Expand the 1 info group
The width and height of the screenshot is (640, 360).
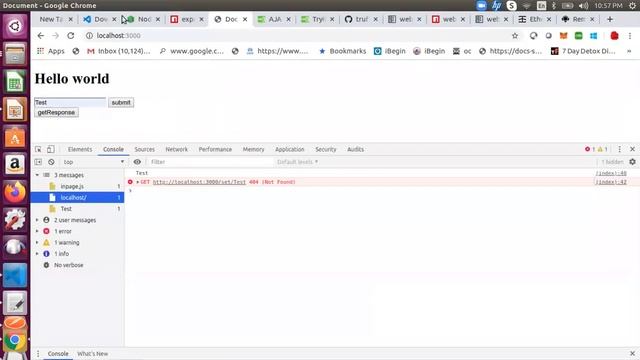click(x=37, y=254)
